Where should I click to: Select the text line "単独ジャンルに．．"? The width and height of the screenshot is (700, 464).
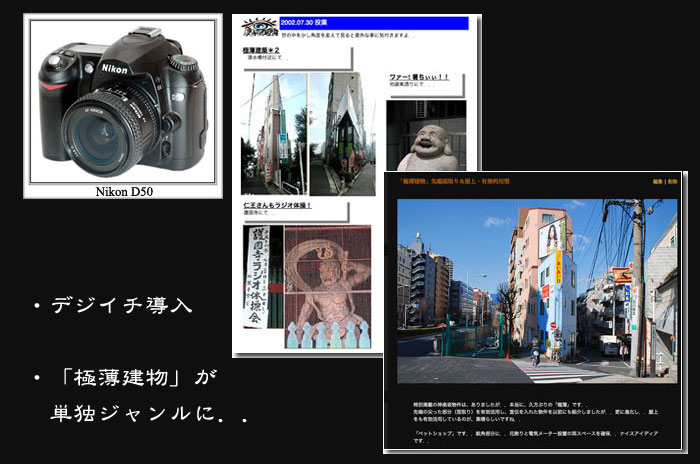149,413
